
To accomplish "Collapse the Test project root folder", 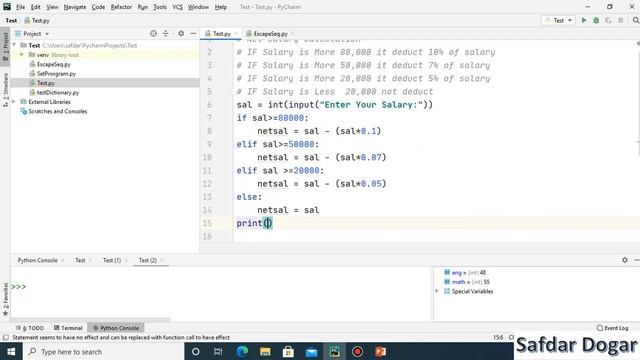I will 14,45.
